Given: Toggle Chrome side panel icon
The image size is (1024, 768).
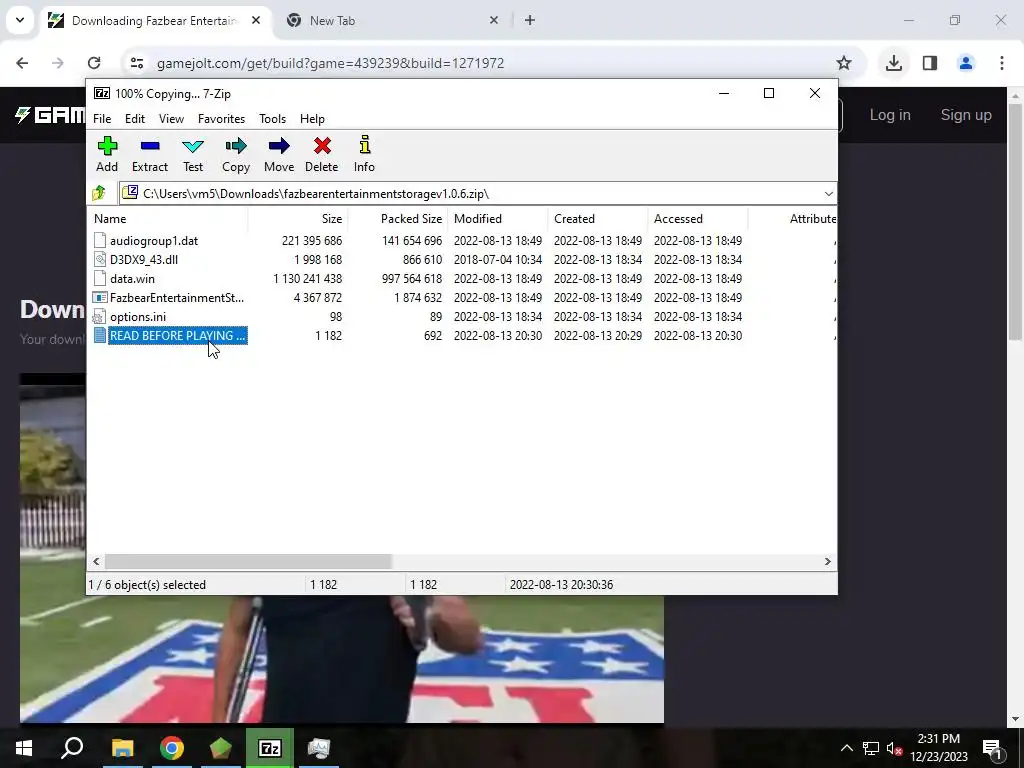Looking at the screenshot, I should click(x=930, y=63).
